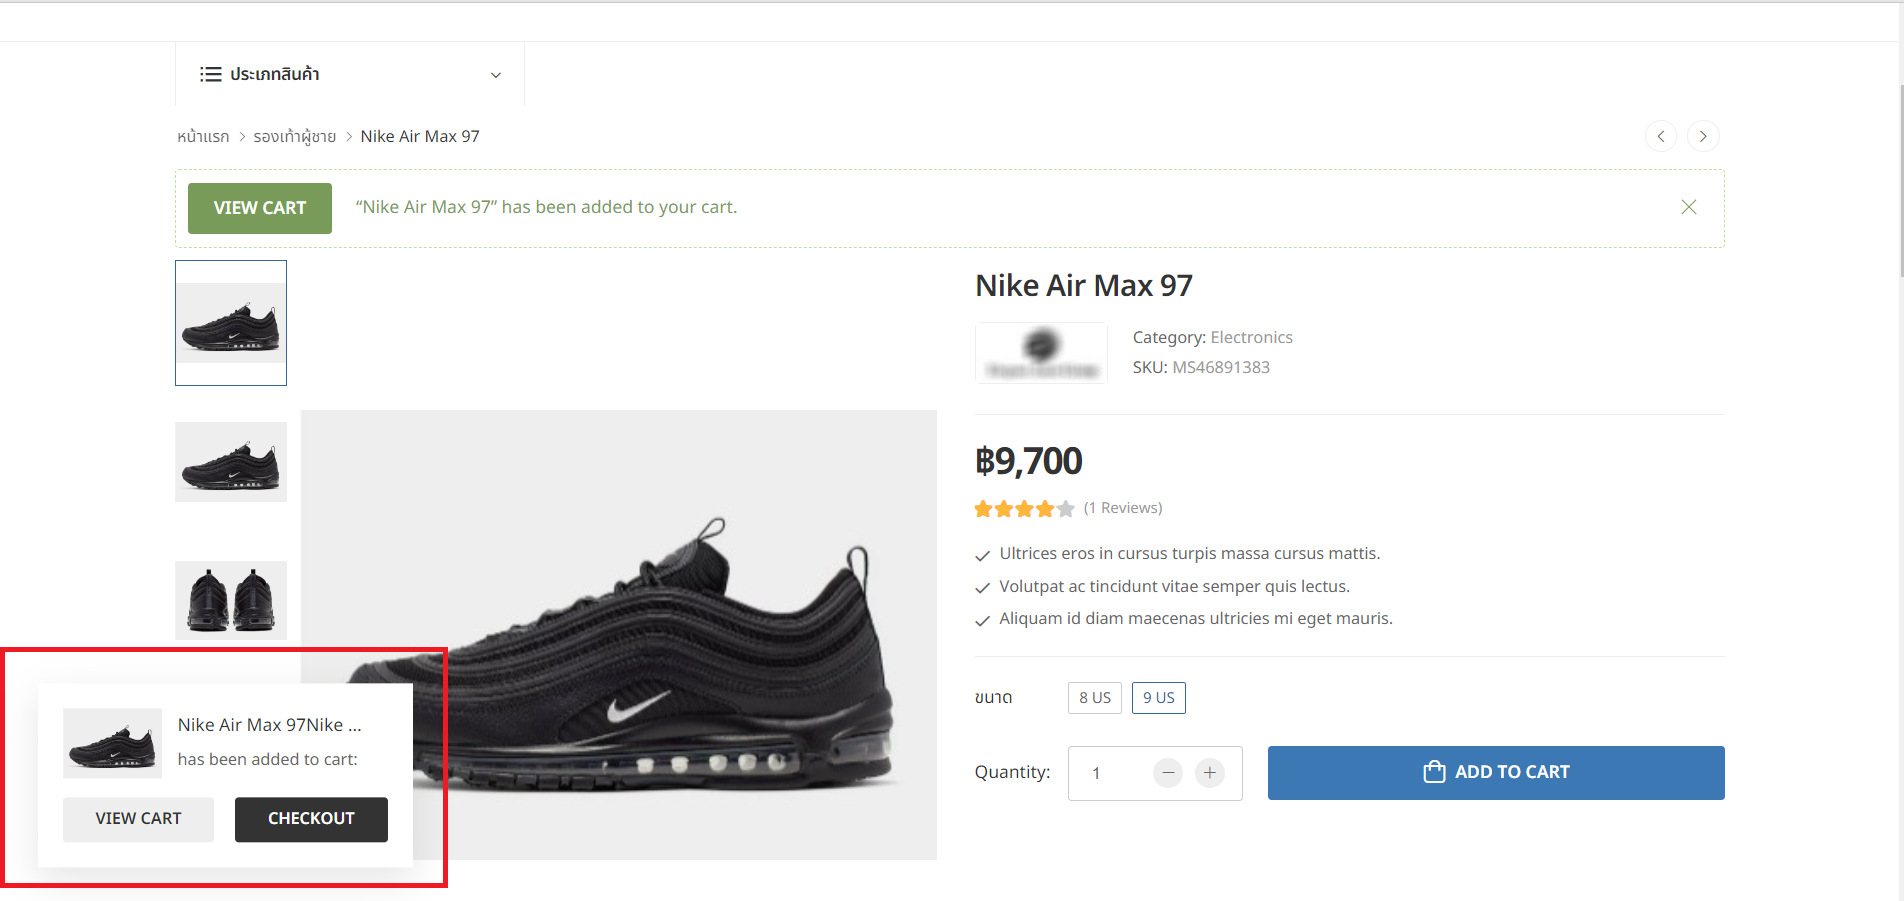Viewport: 1904px width, 901px height.
Task: Click the star rating icons
Action: pos(1024,509)
